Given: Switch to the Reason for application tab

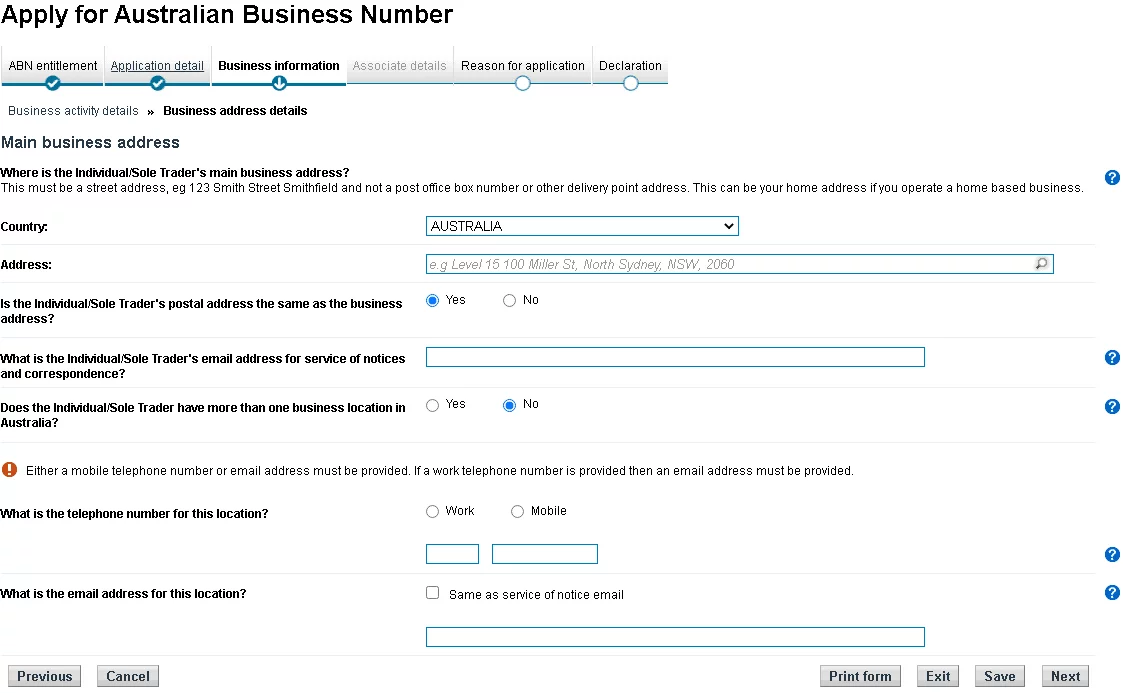Looking at the screenshot, I should pyautogui.click(x=522, y=66).
